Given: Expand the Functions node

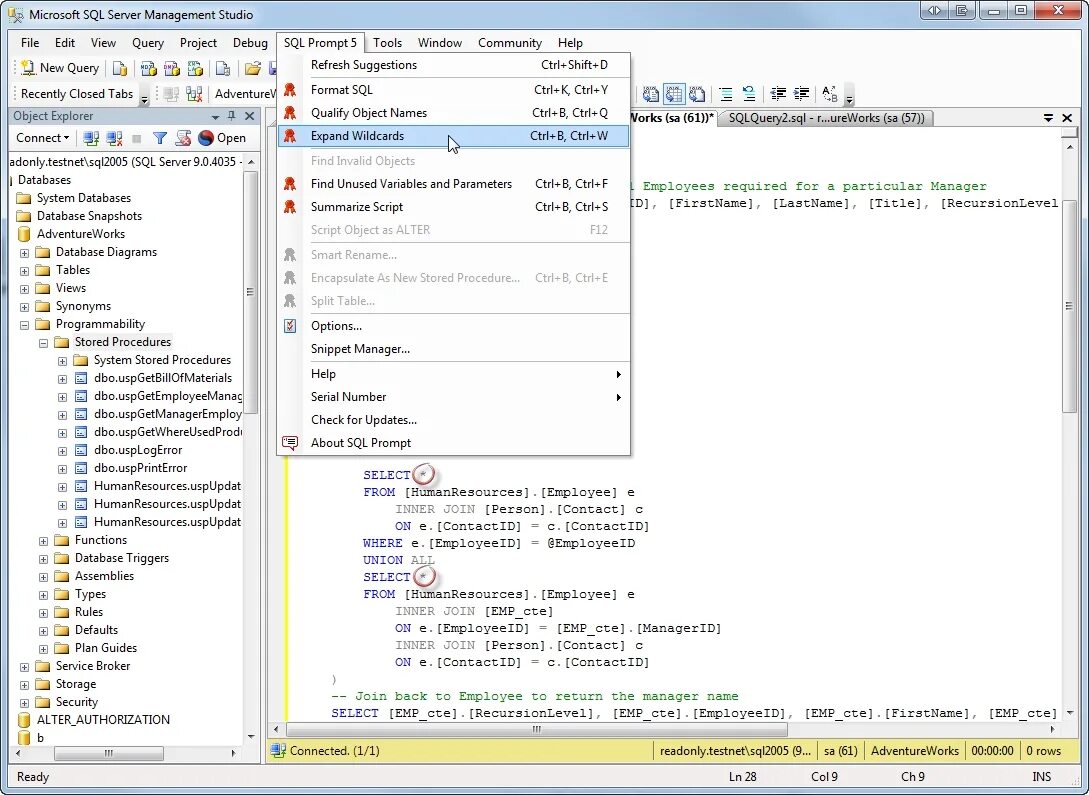Looking at the screenshot, I should coord(43,541).
